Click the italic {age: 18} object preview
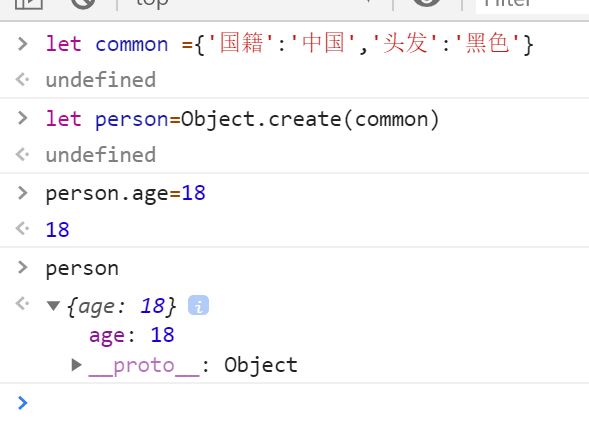The image size is (589, 439). [121, 306]
